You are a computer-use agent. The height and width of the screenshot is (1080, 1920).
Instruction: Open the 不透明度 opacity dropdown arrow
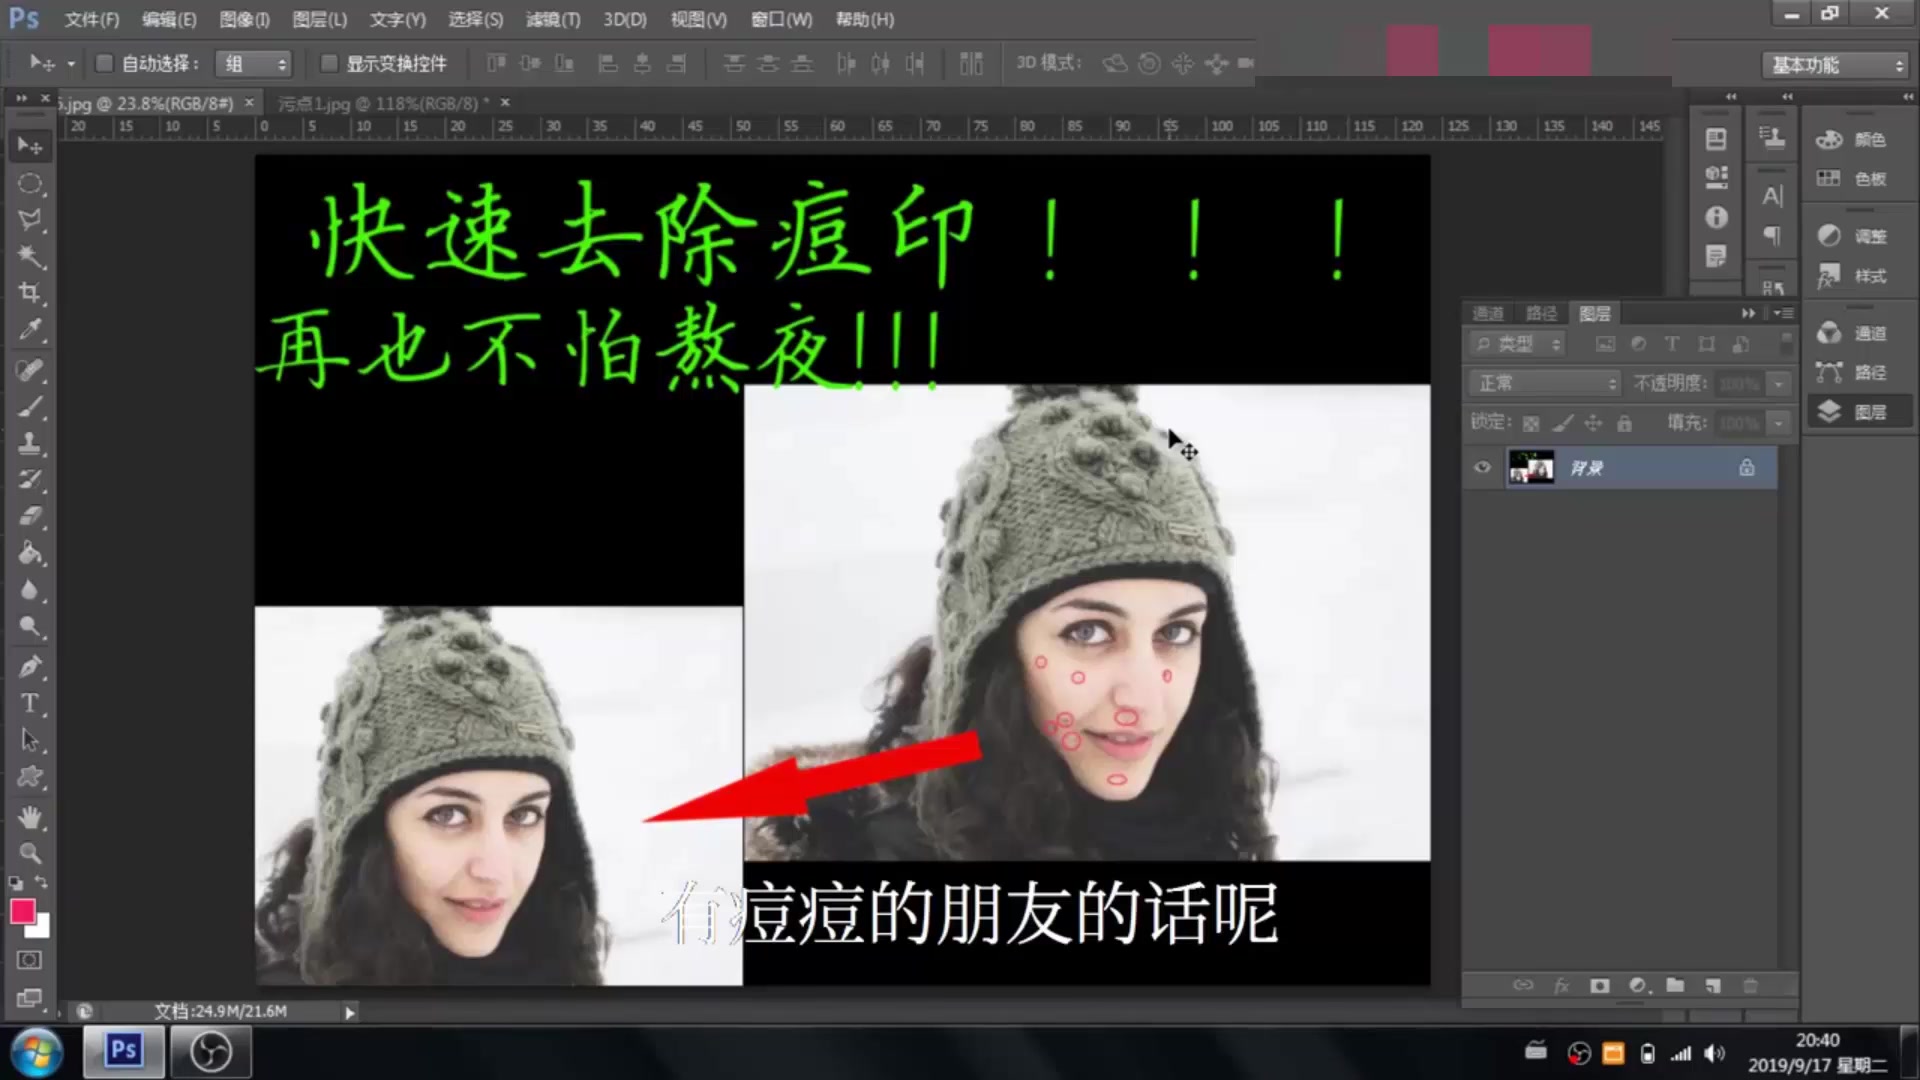(1779, 383)
